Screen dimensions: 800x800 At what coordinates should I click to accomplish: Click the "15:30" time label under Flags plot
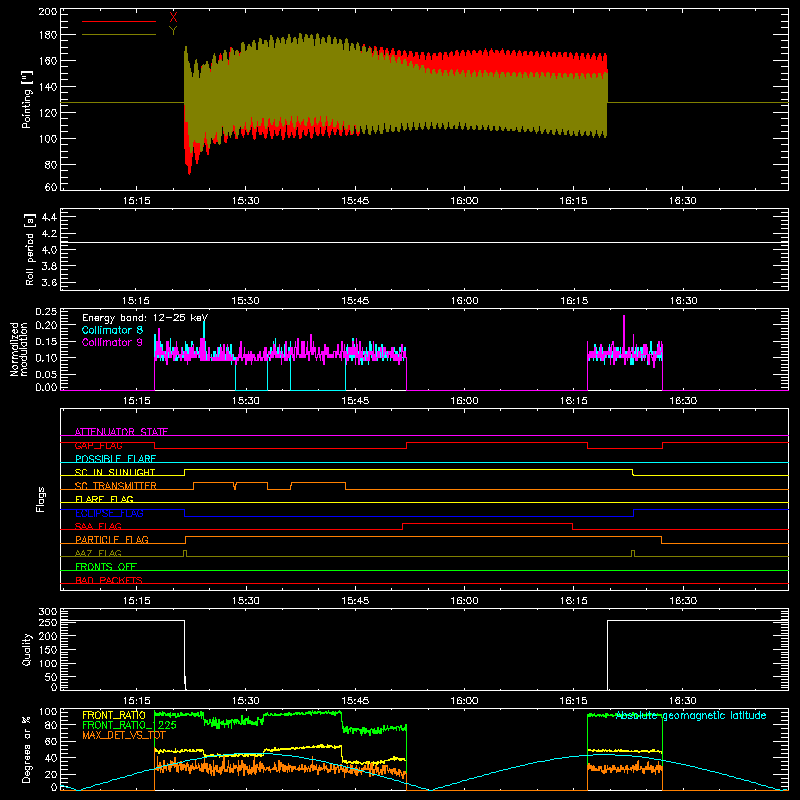click(245, 601)
